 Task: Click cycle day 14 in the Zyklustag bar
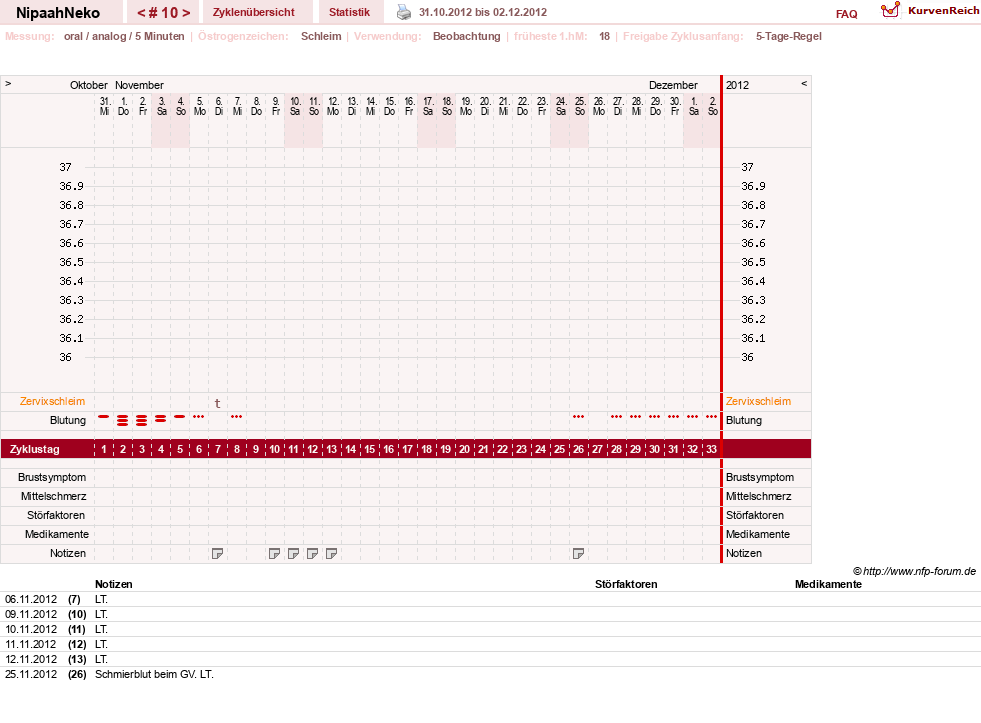(350, 449)
